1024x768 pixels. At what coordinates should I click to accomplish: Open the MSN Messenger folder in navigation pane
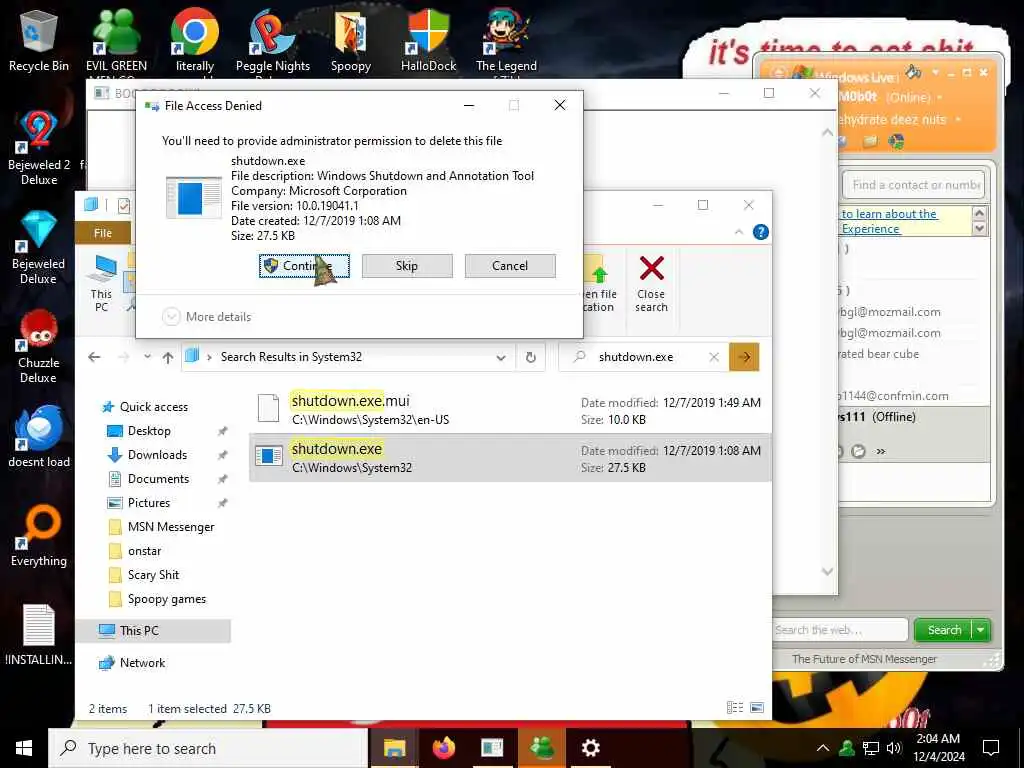click(x=170, y=527)
